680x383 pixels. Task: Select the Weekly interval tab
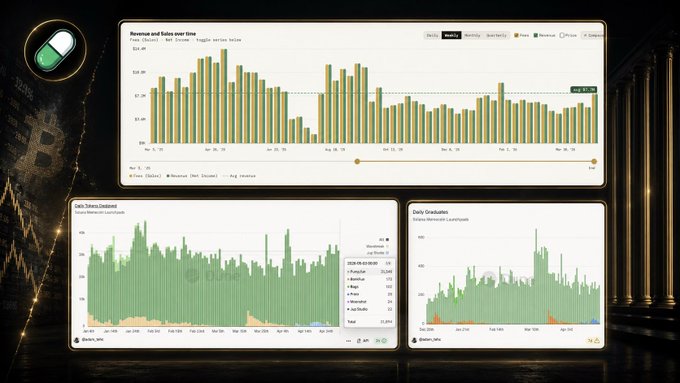451,35
